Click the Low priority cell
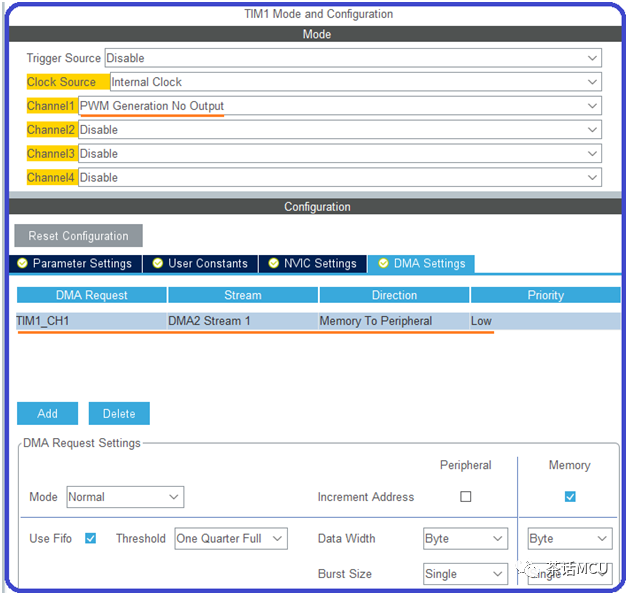Screen dimensions: 628x595 click(x=545, y=321)
